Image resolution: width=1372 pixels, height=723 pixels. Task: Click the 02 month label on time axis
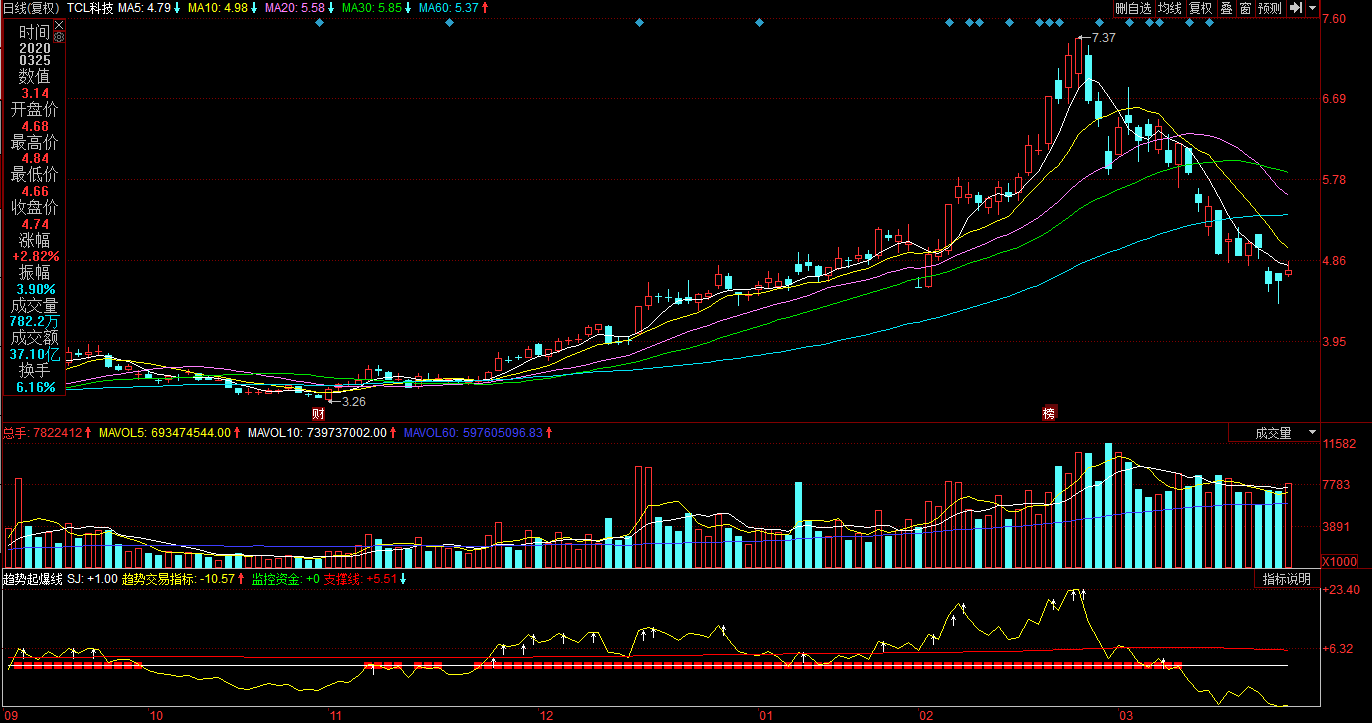(926, 716)
